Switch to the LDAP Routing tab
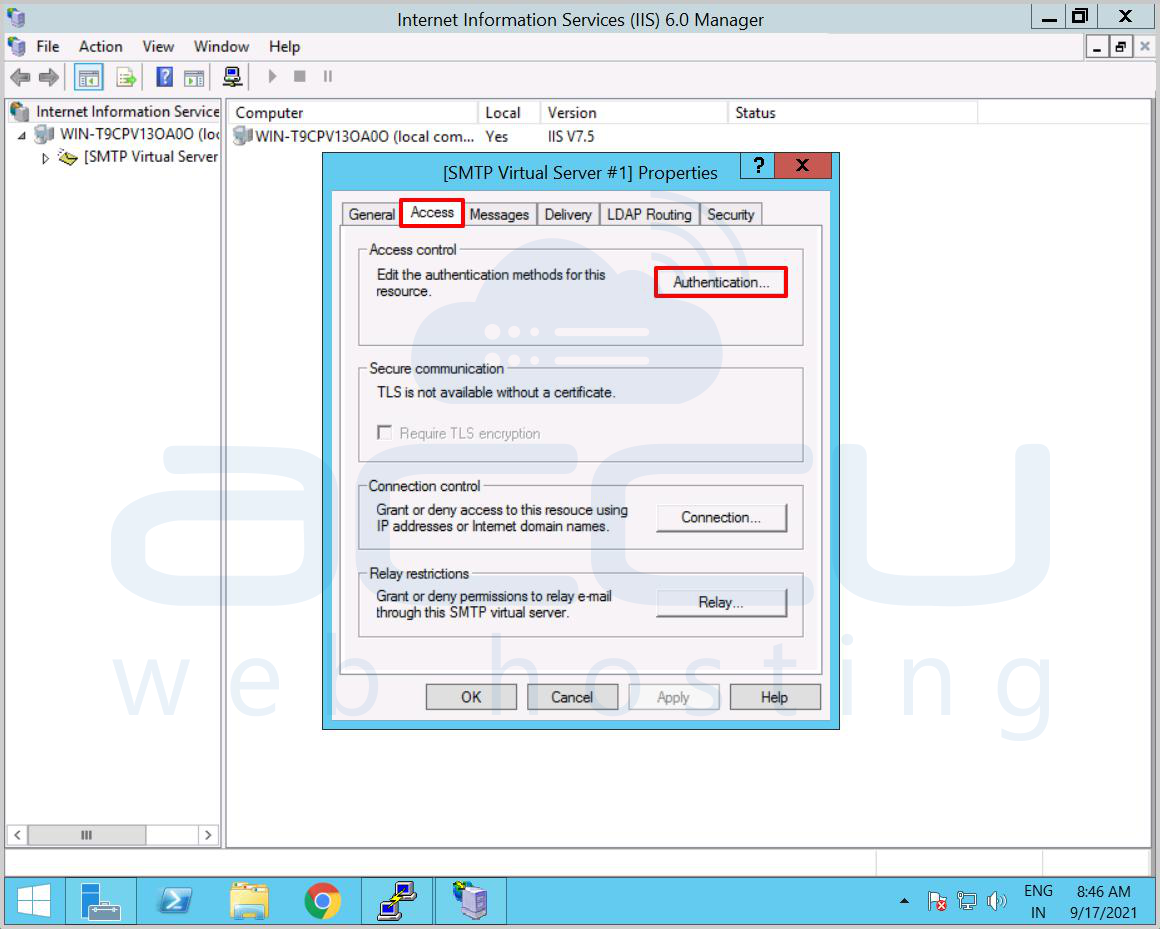Viewport: 1160px width, 929px height. click(x=649, y=214)
